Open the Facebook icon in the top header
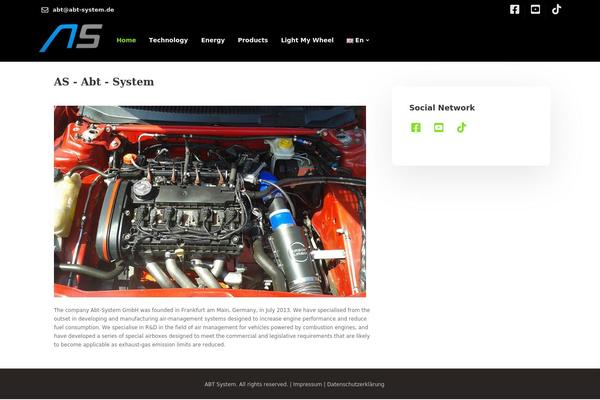600x400 pixels. click(x=515, y=10)
